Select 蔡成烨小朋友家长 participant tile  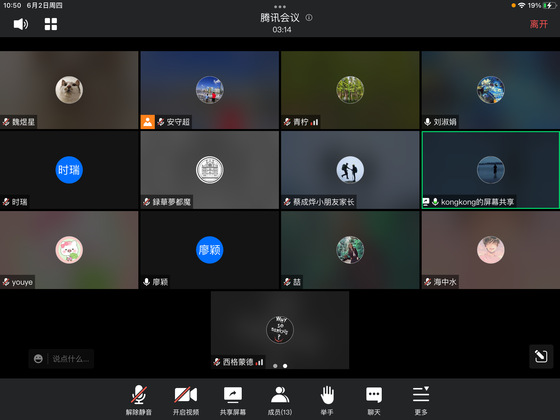[350, 170]
